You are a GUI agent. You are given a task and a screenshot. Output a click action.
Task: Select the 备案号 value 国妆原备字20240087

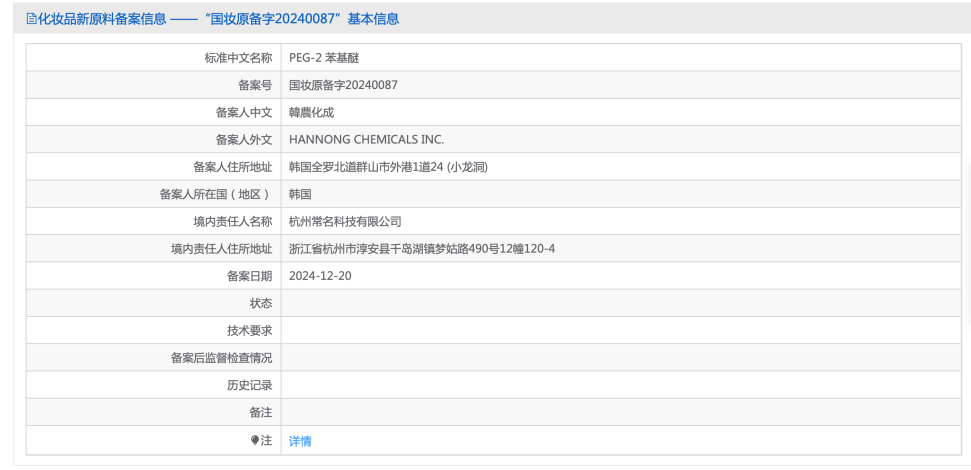[344, 85]
